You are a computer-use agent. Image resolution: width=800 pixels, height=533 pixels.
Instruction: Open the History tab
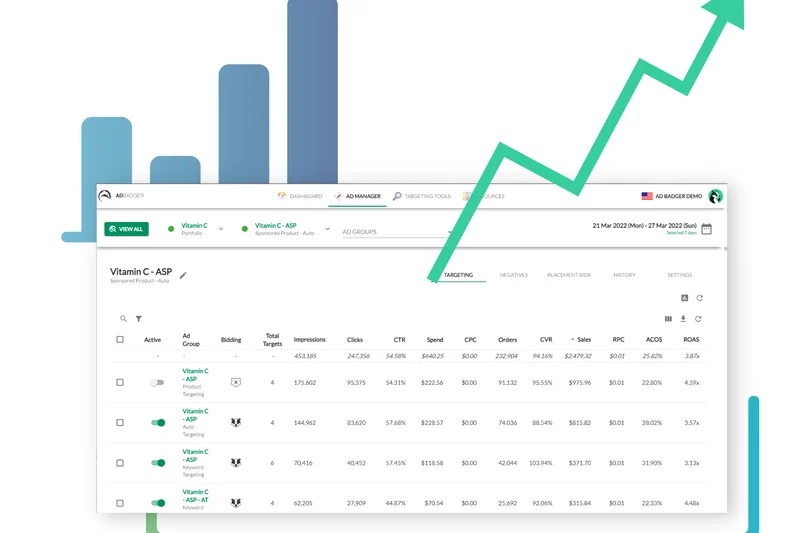(624, 275)
